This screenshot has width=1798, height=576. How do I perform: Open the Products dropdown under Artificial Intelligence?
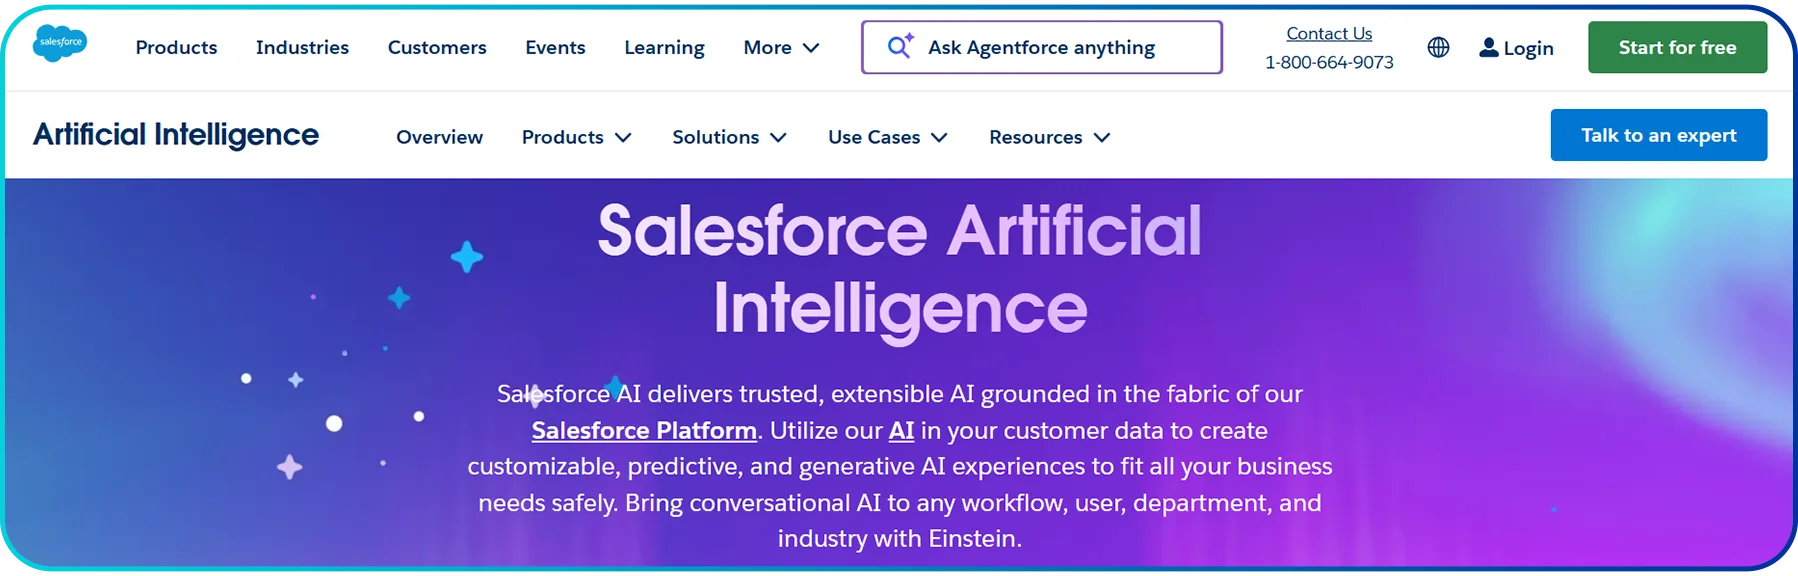[576, 137]
